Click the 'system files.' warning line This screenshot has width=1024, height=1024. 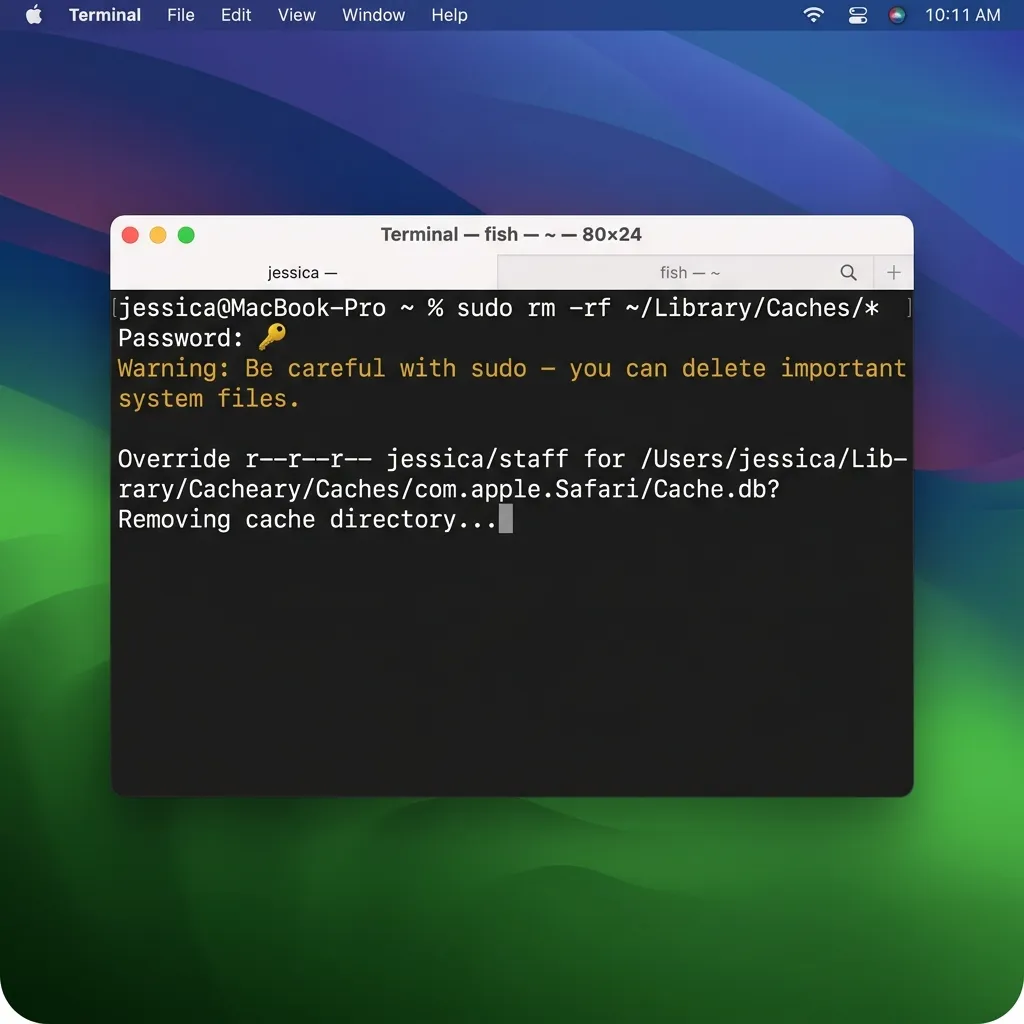pos(209,398)
